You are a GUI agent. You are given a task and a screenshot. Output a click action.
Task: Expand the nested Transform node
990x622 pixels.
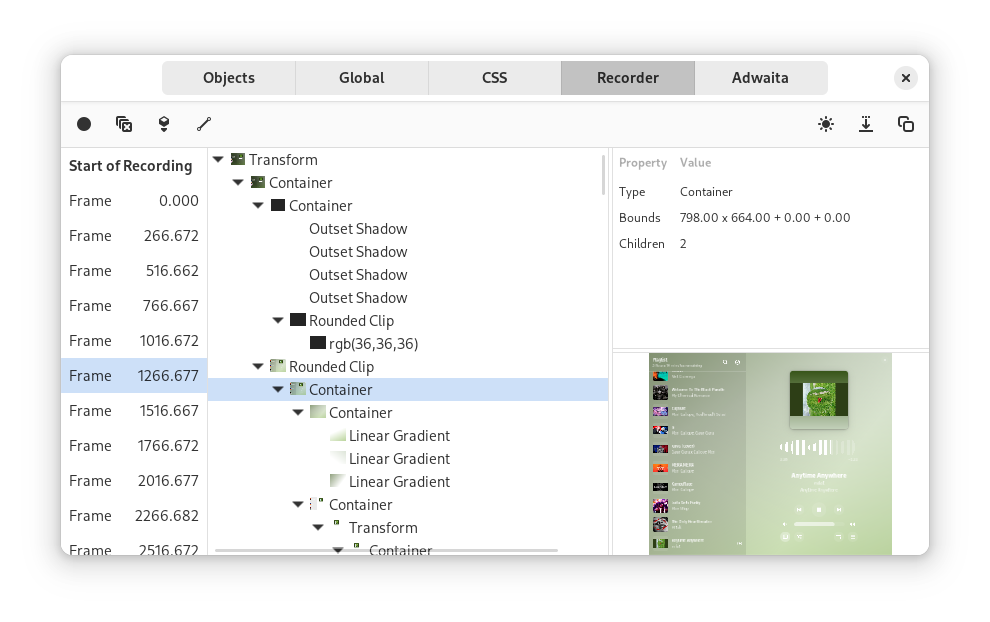(x=318, y=527)
